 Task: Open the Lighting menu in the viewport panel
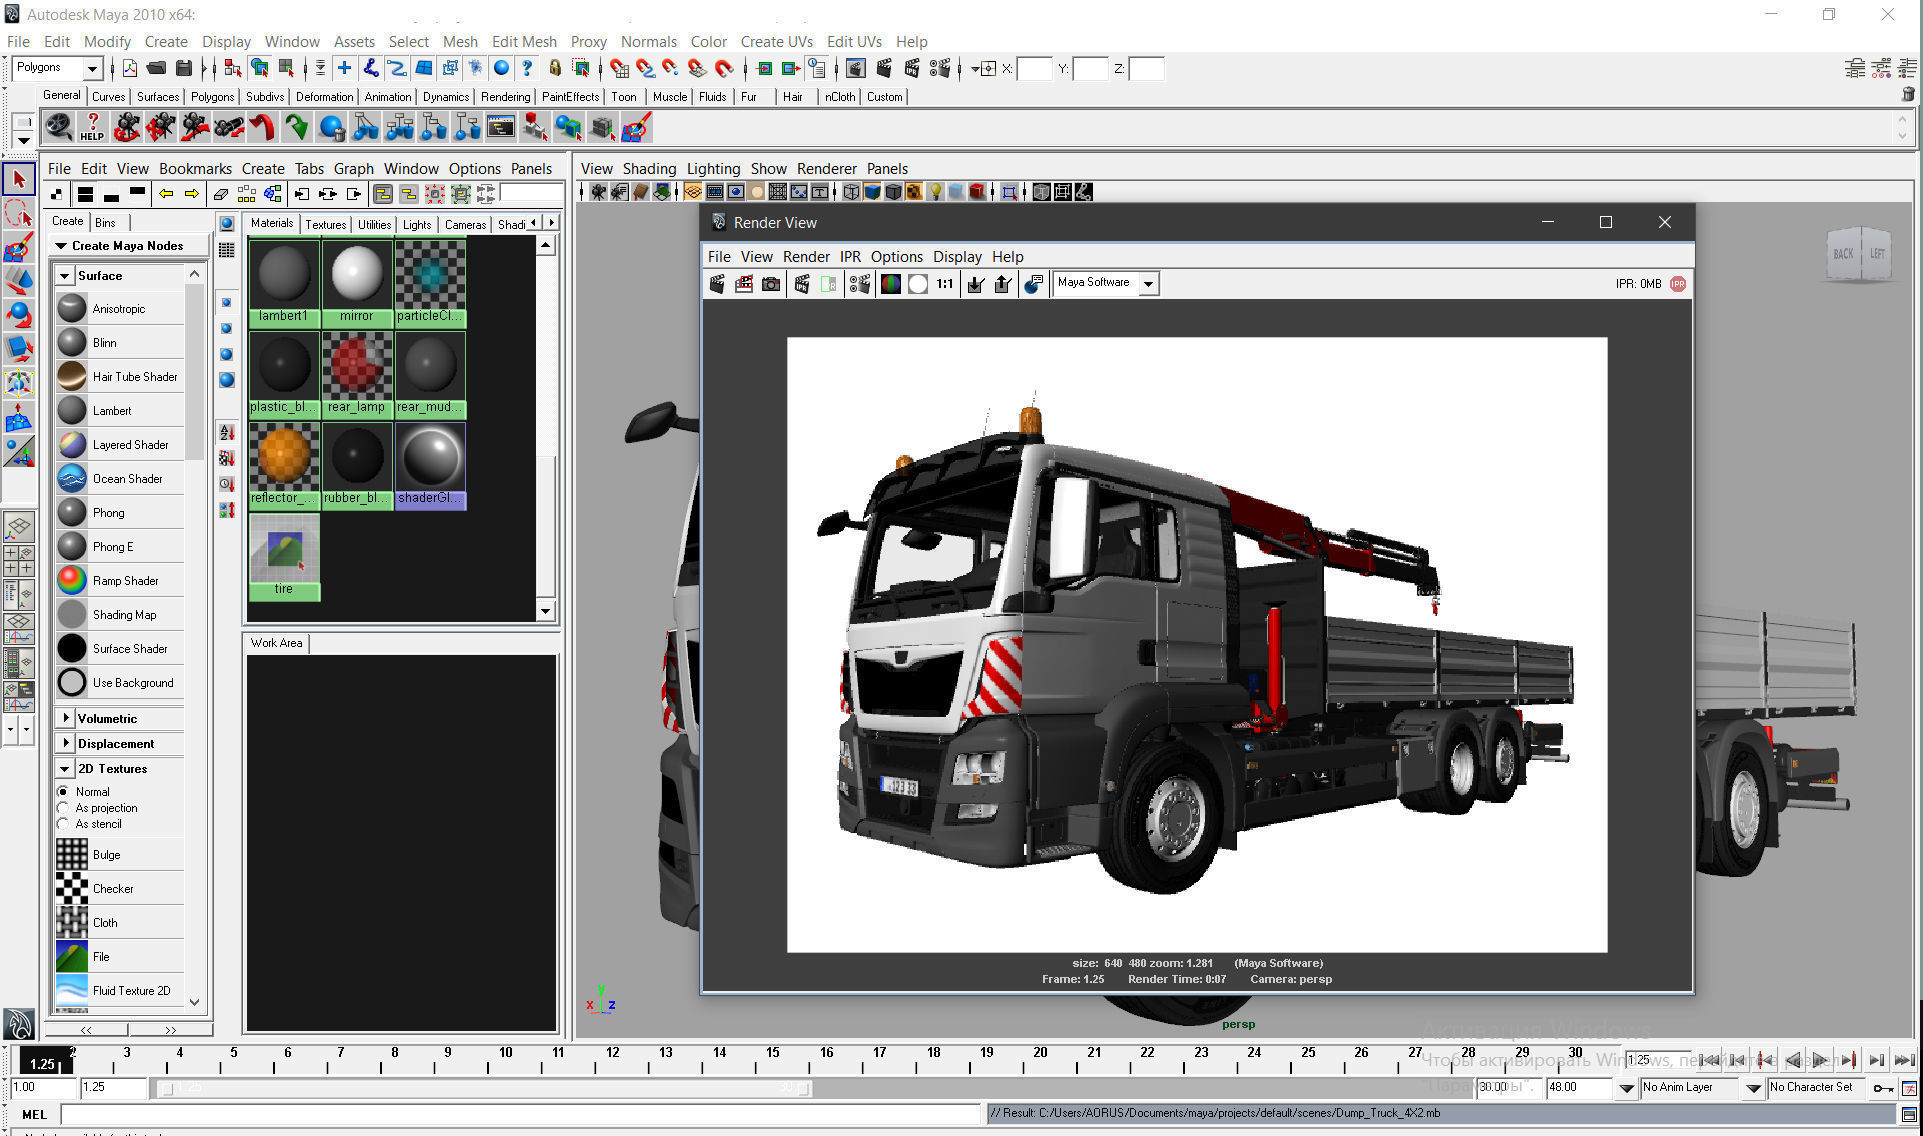pyautogui.click(x=713, y=168)
